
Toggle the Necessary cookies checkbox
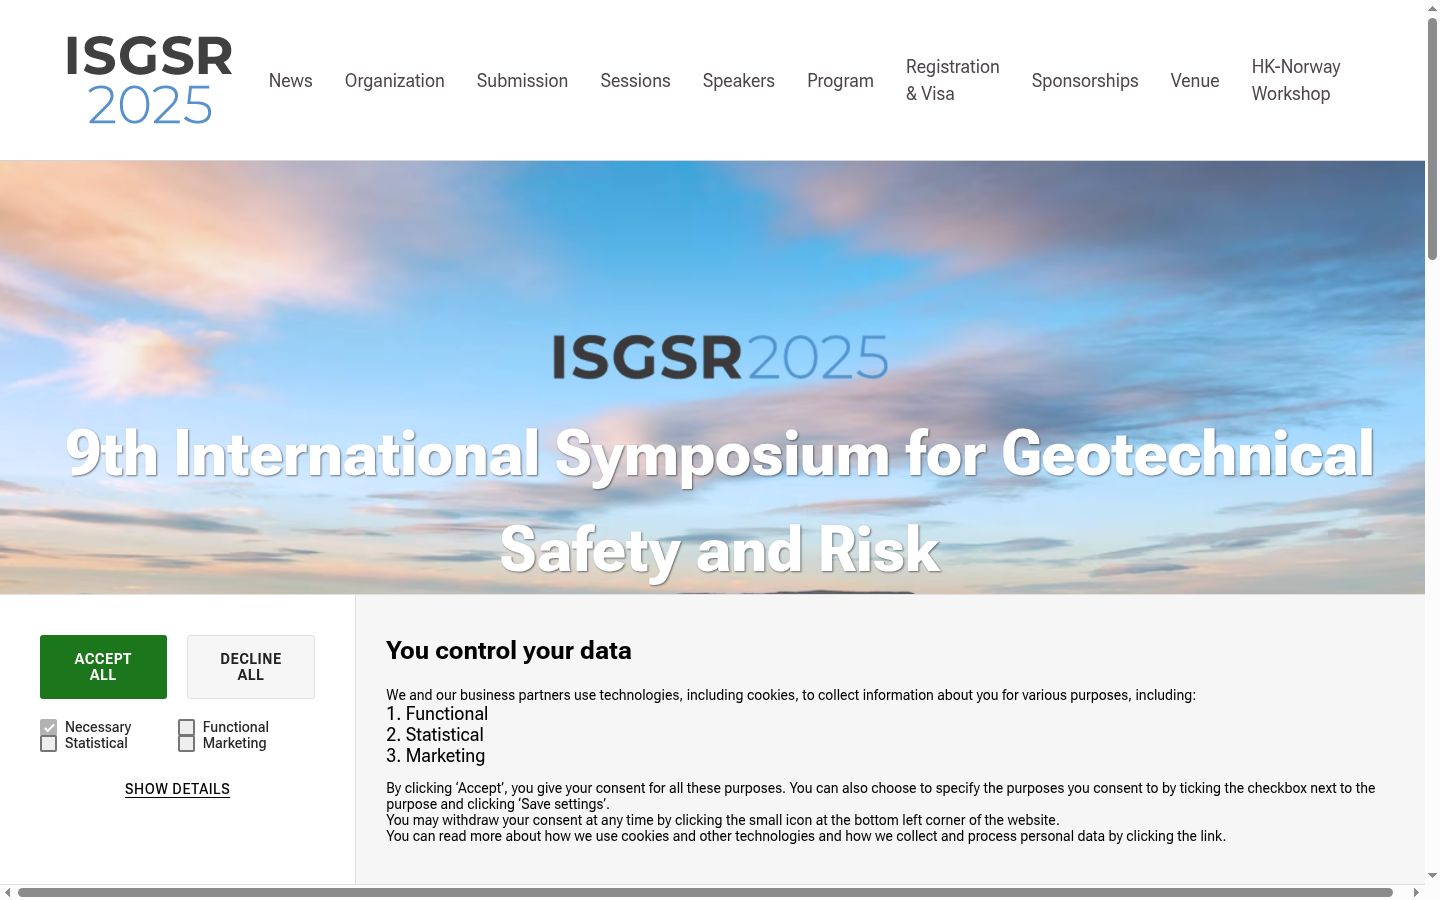(x=48, y=727)
